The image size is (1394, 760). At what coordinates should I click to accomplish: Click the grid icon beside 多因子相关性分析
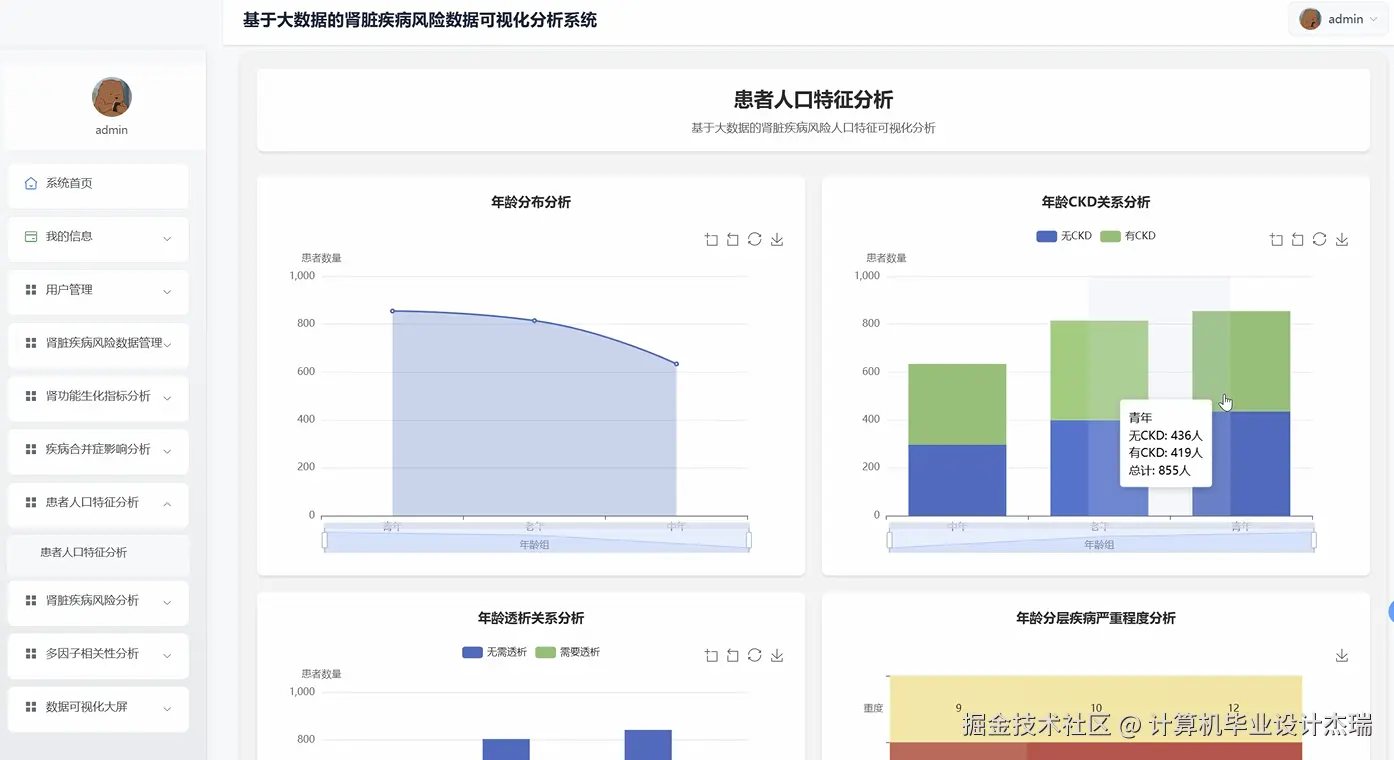[31, 654]
